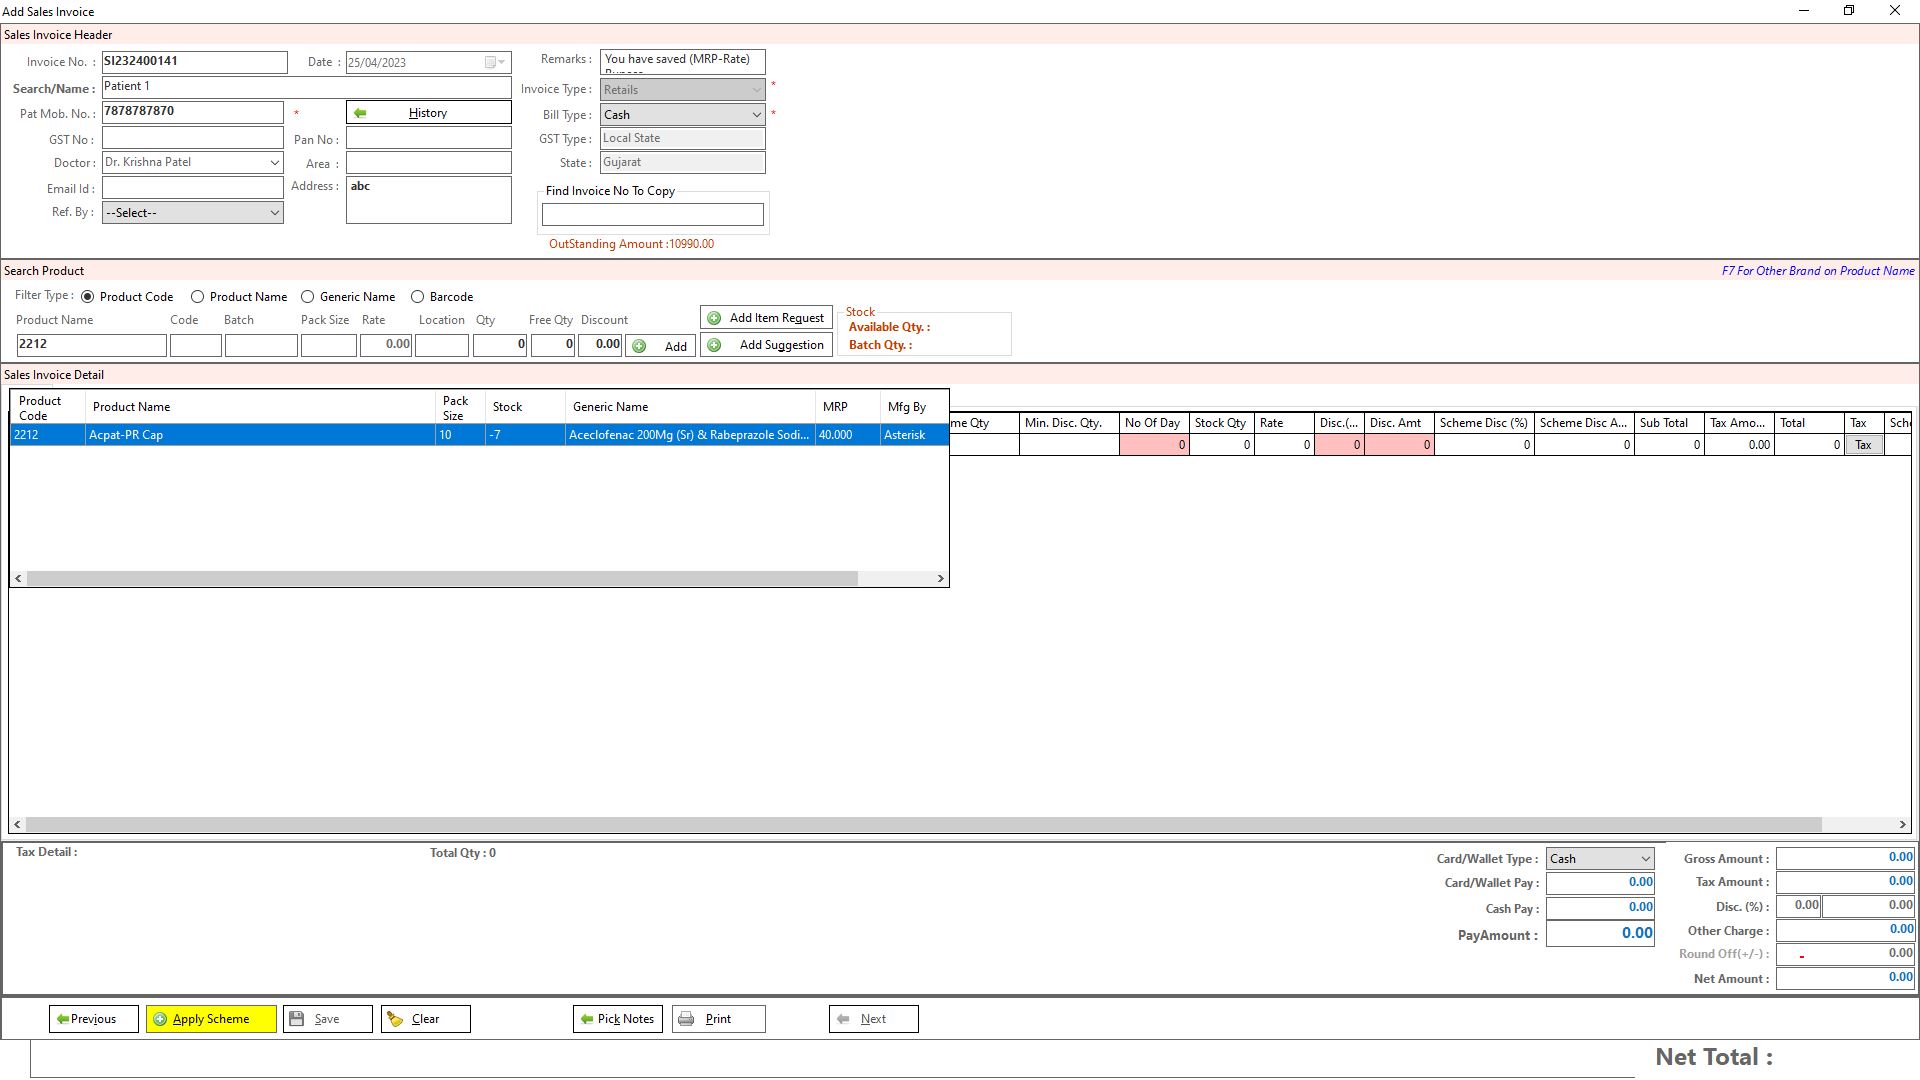Click the Print button's printer icon
The height and width of the screenshot is (1080, 1920).
pyautogui.click(x=687, y=1019)
